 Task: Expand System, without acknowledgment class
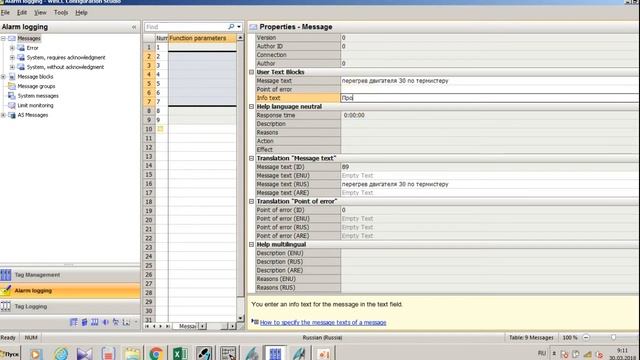12,67
